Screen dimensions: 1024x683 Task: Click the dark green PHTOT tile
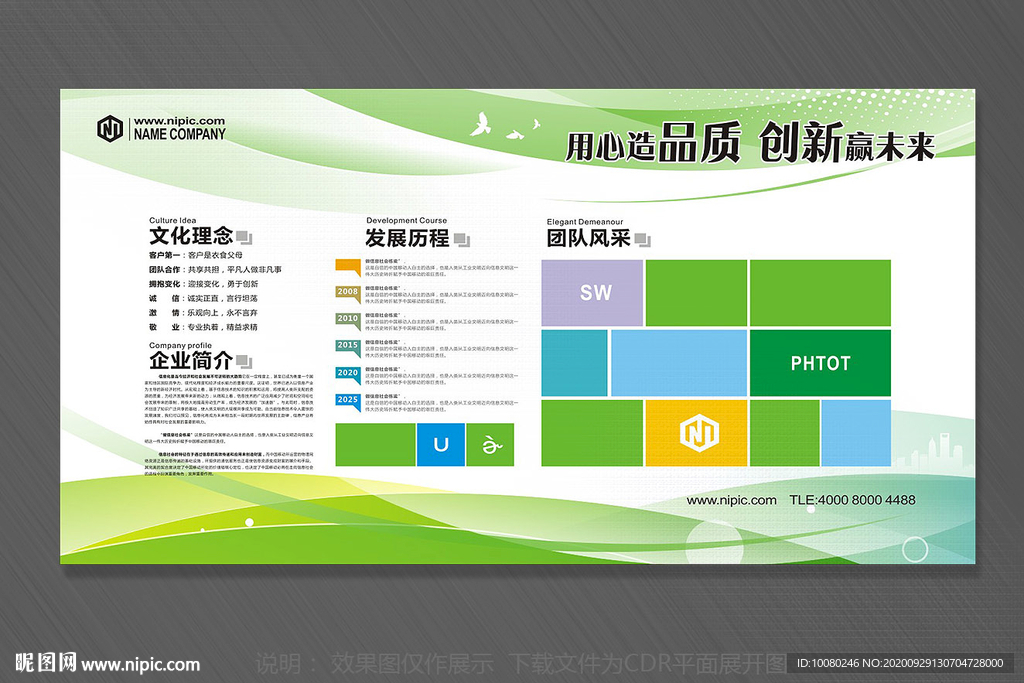point(820,363)
